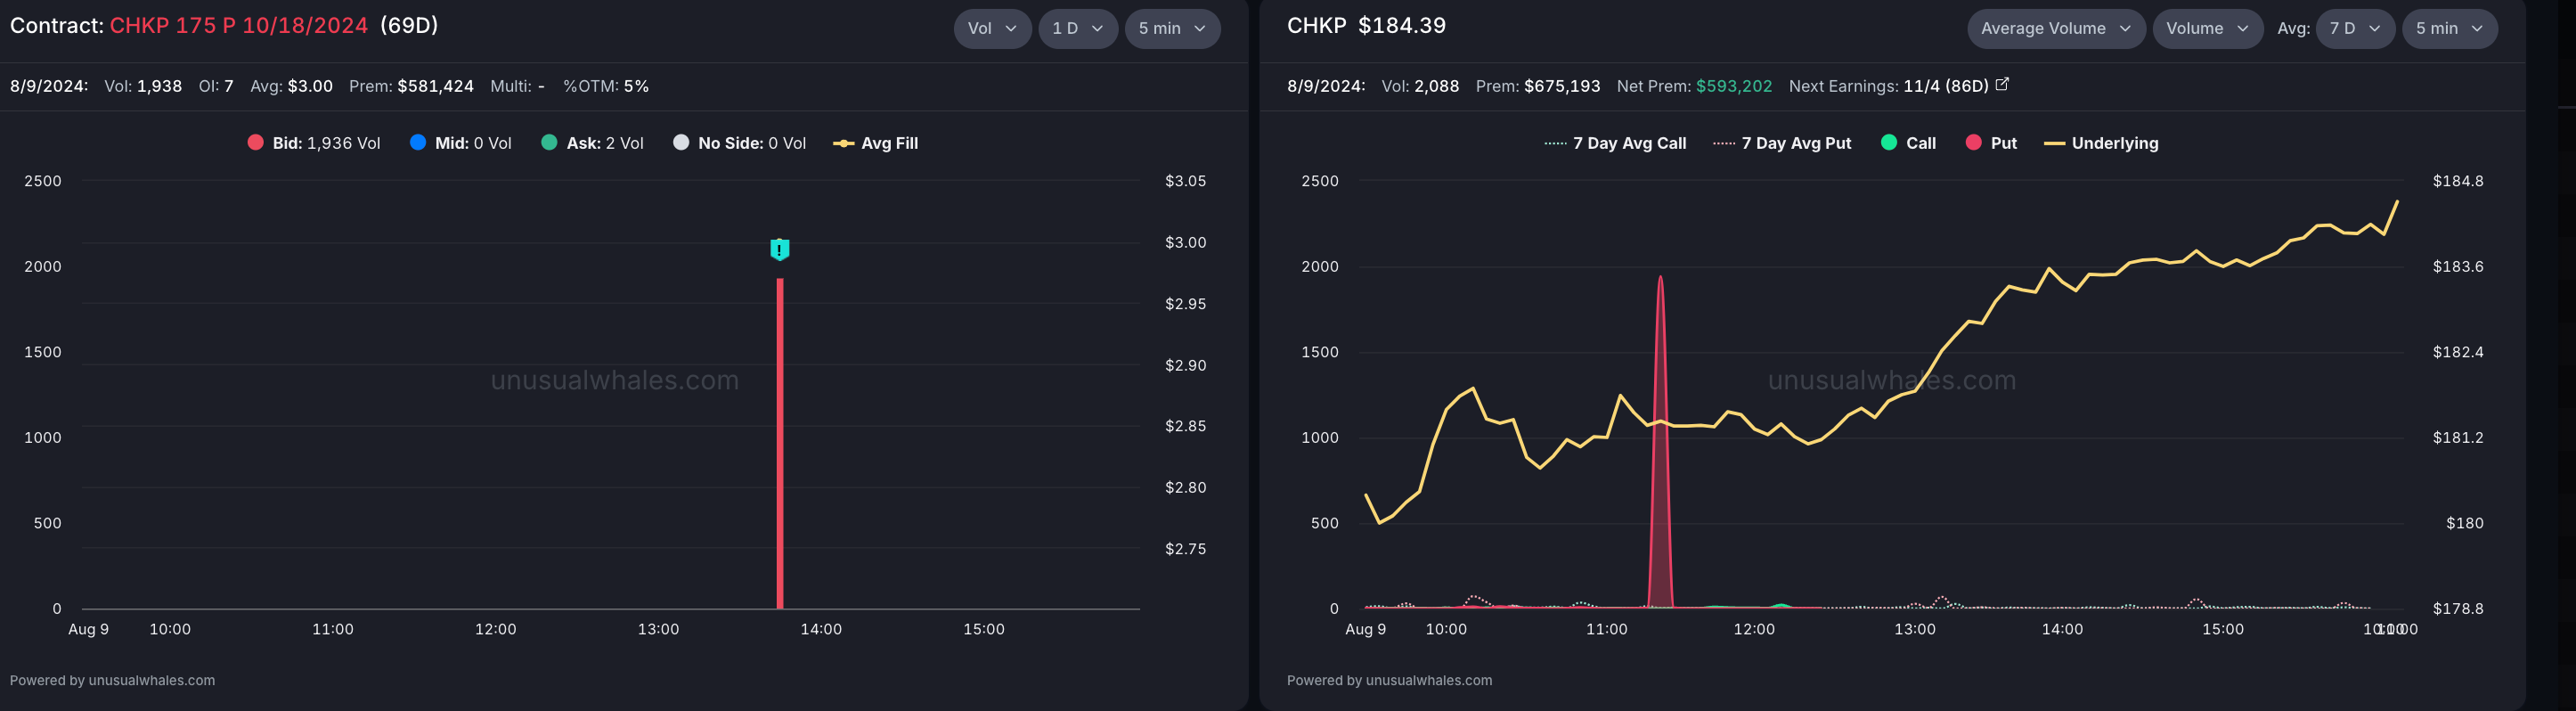Toggle the Avg Fill legend item
This screenshot has height=711, width=2576.
(x=876, y=143)
